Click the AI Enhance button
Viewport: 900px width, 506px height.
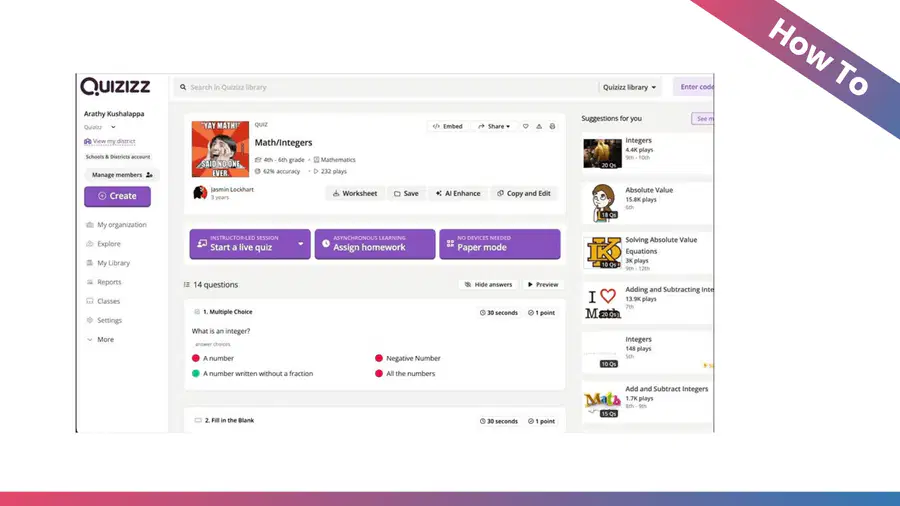pos(457,193)
